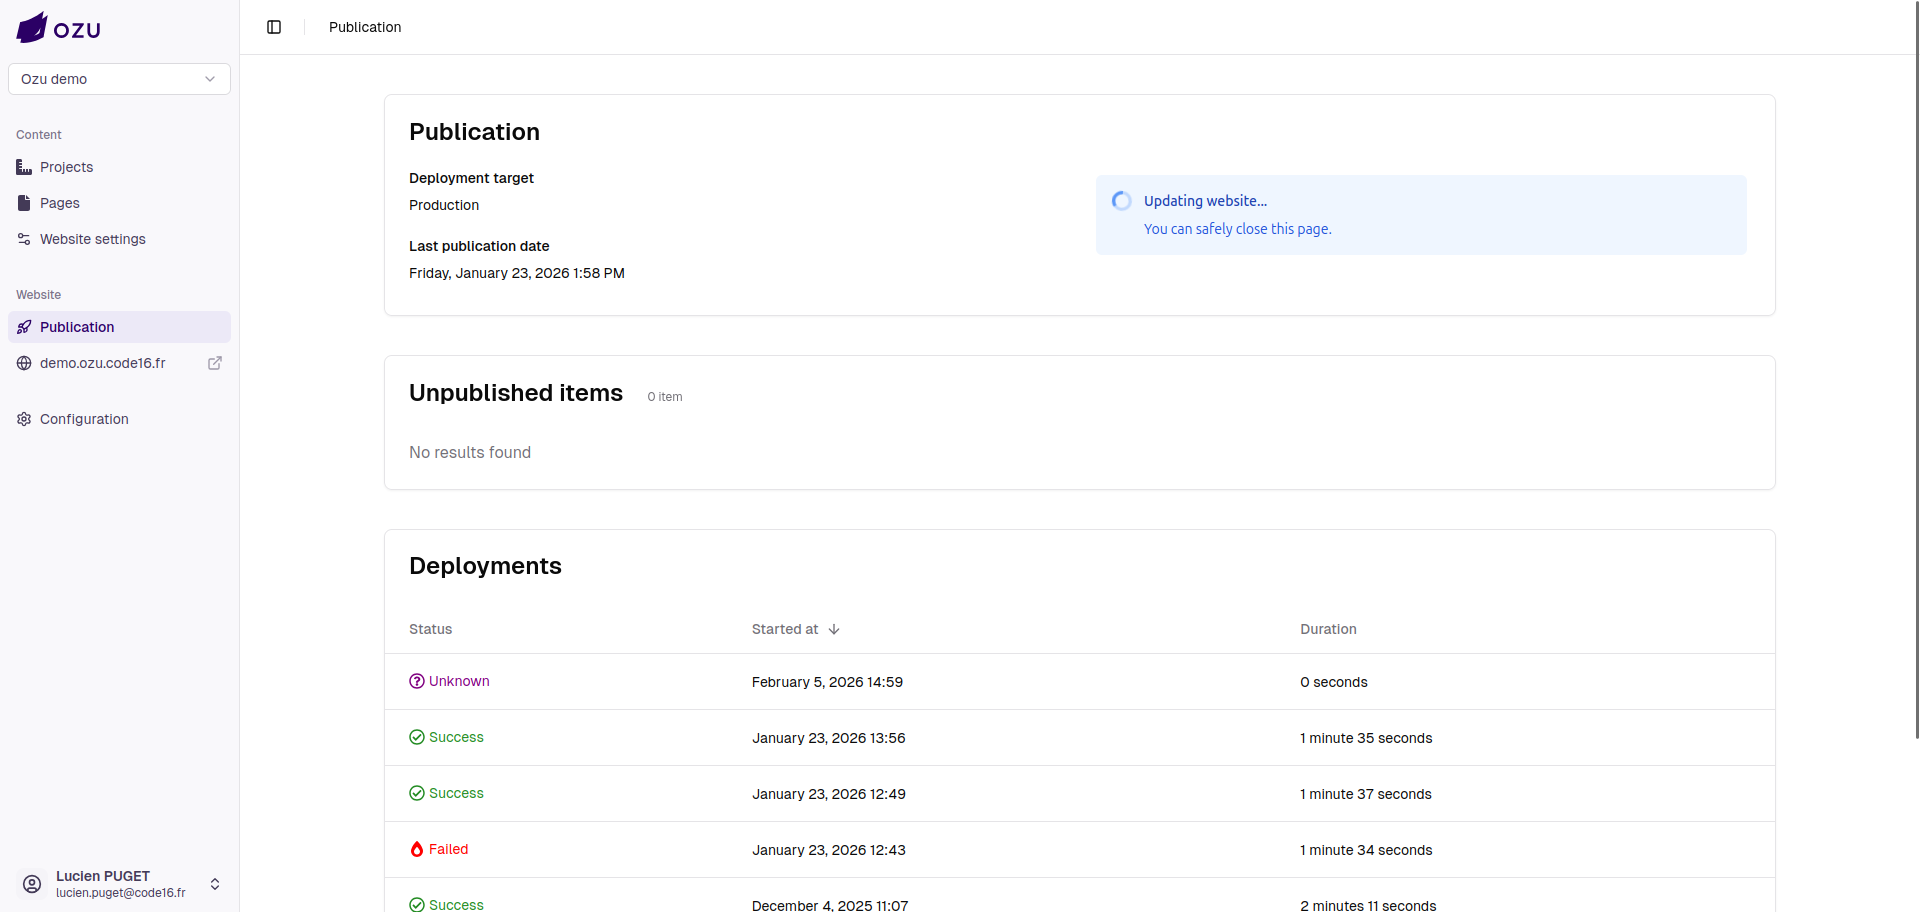Click the Updating website spinner
Viewport: 1920px width, 912px height.
click(1122, 201)
